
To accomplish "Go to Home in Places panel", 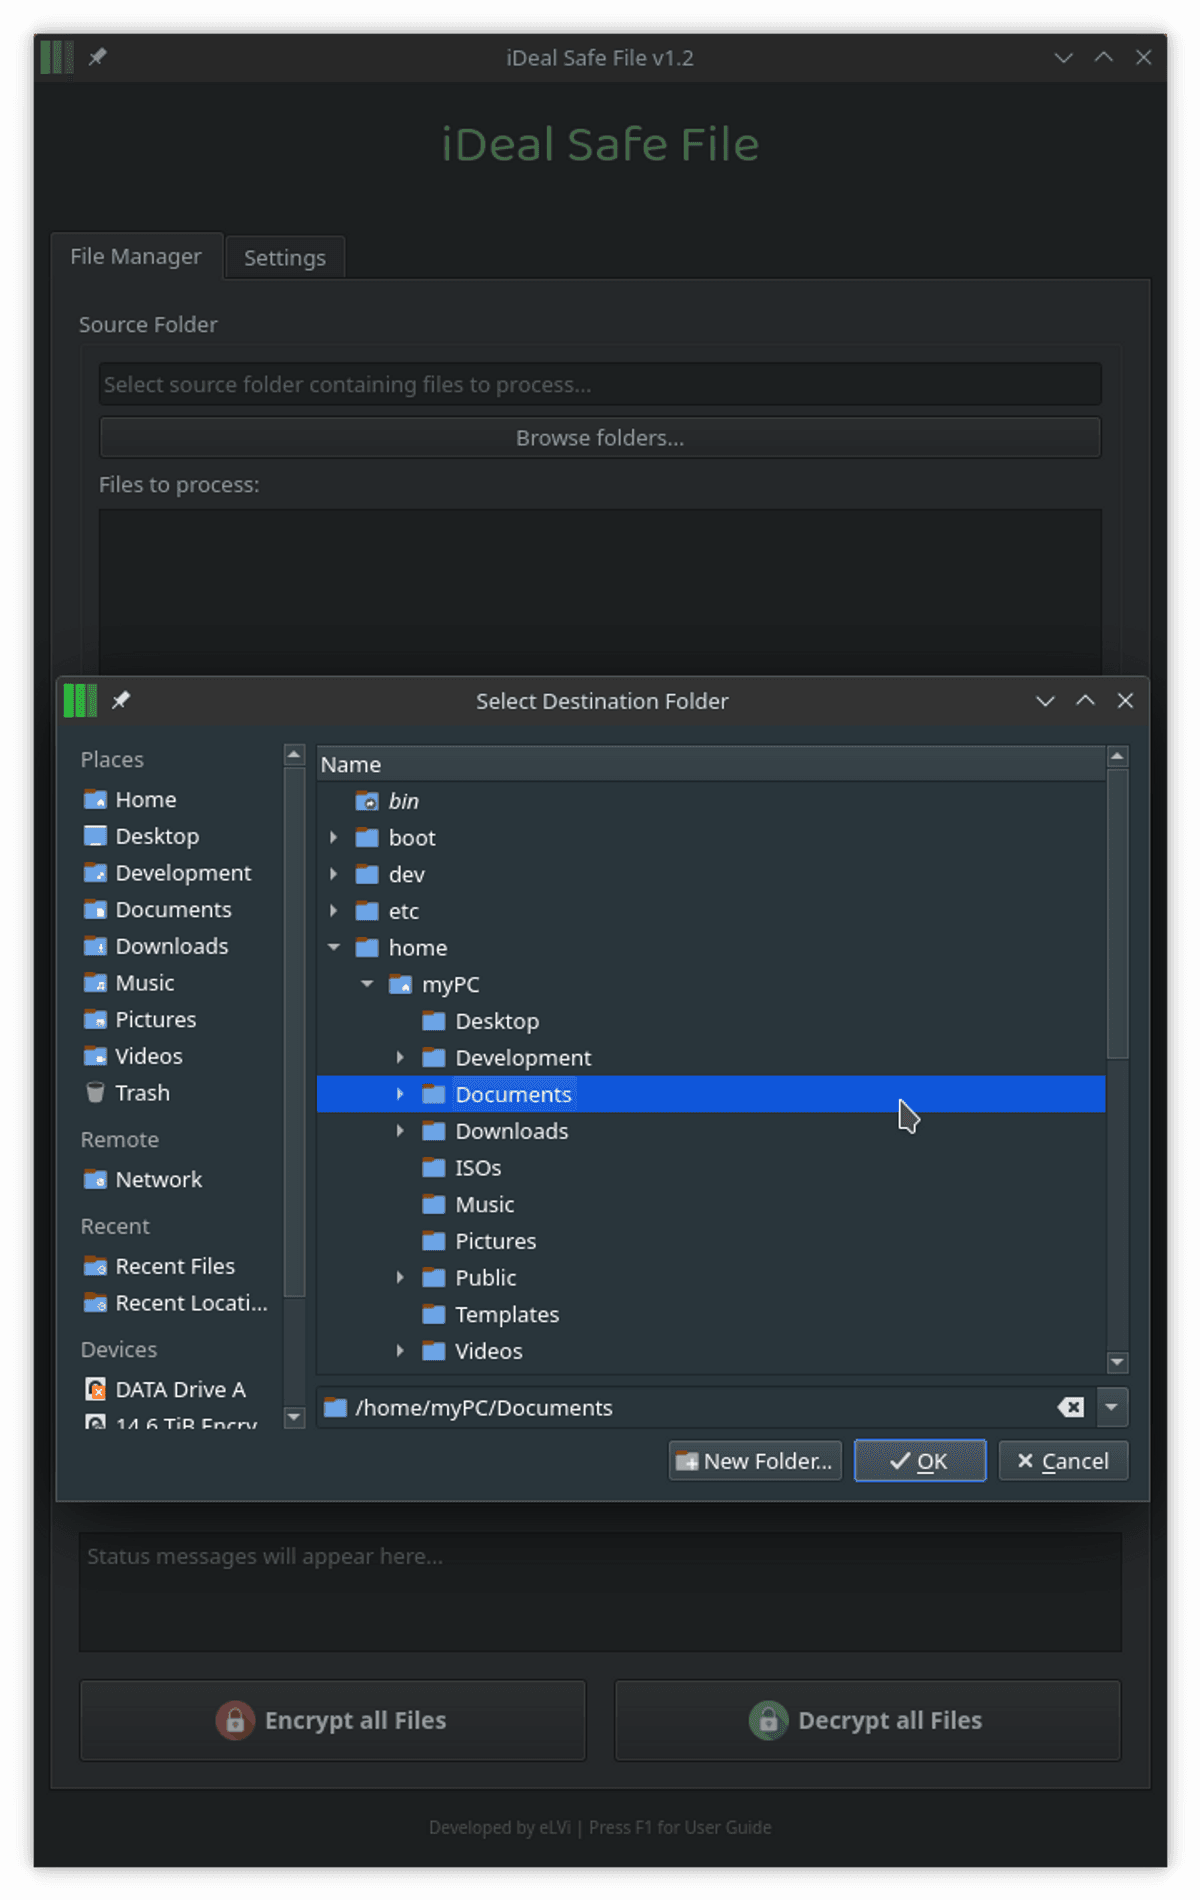I will tap(145, 800).
